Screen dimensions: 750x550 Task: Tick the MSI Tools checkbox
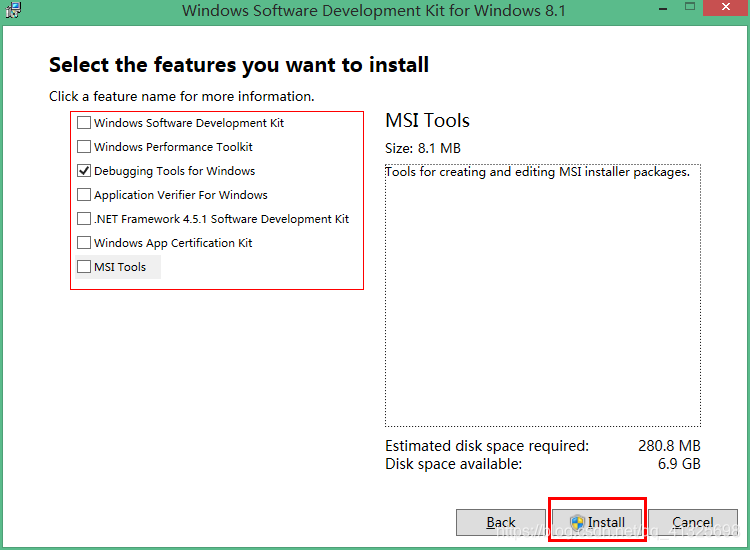(84, 266)
